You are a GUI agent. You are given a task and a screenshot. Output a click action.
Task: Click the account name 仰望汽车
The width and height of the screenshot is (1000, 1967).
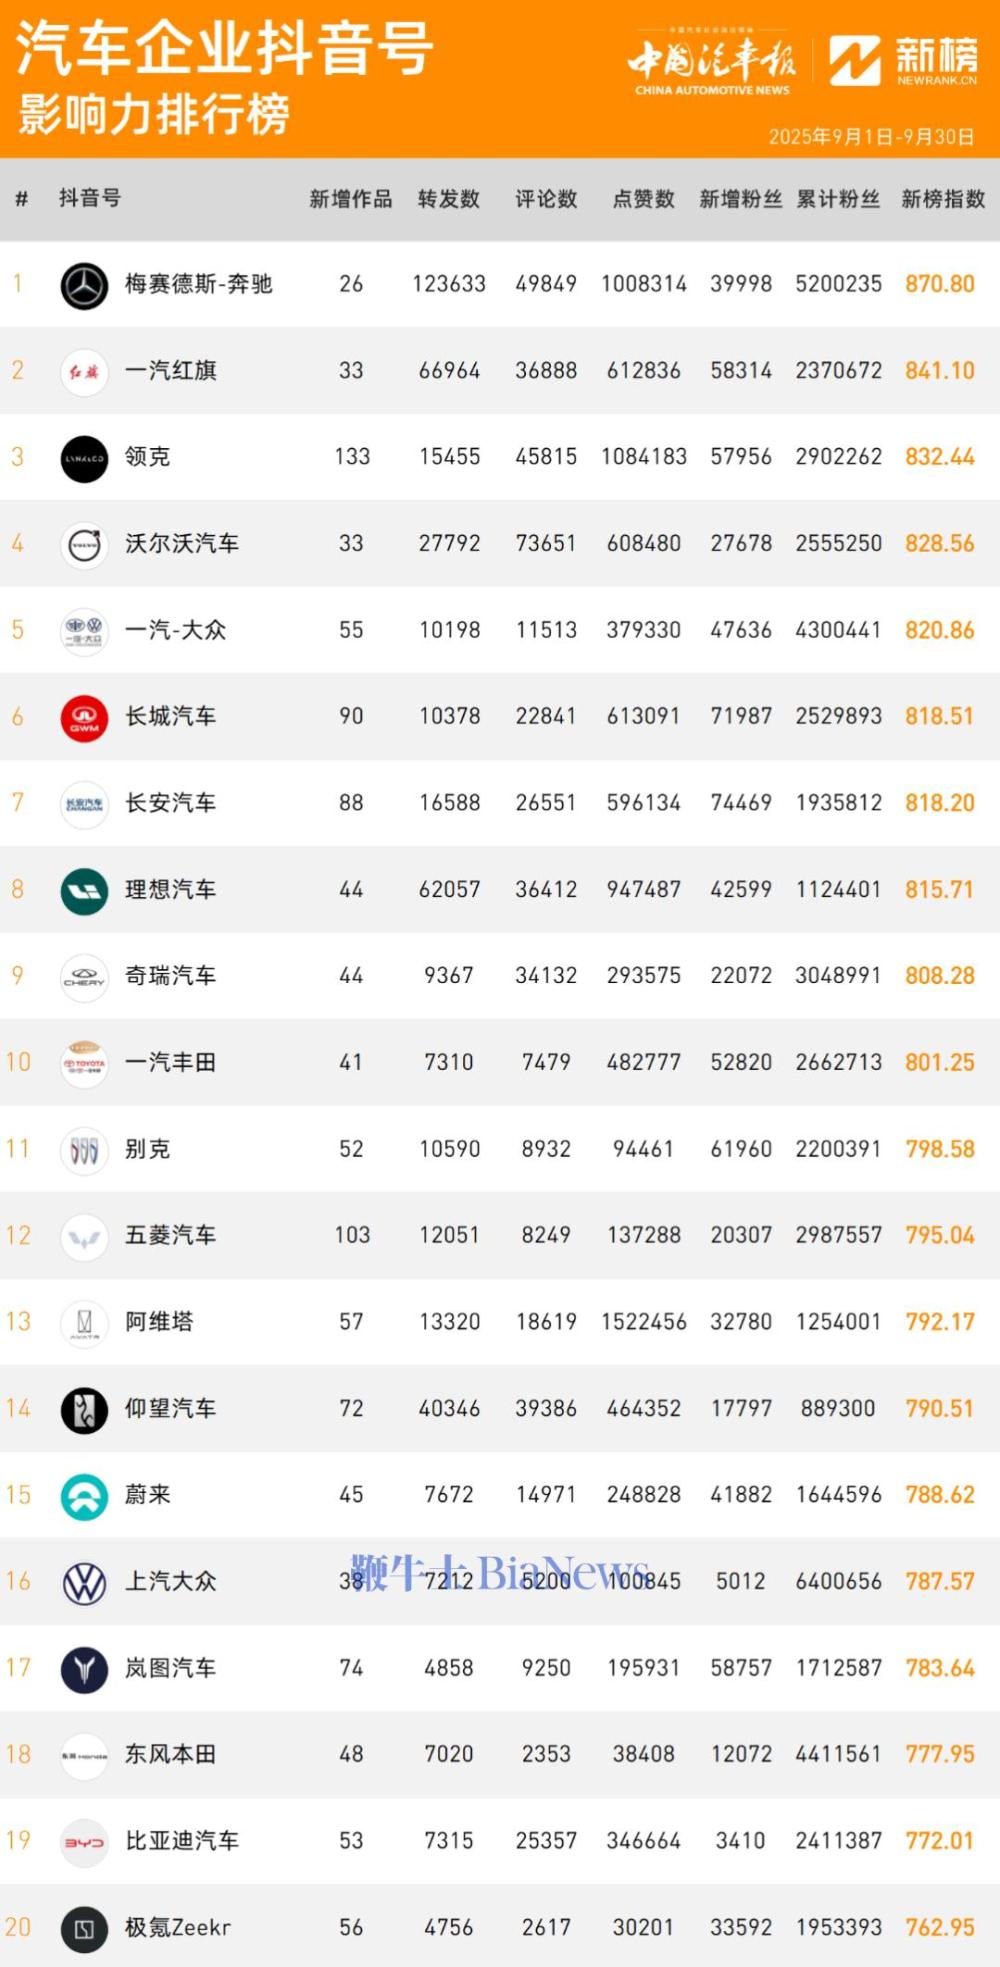tap(171, 1408)
